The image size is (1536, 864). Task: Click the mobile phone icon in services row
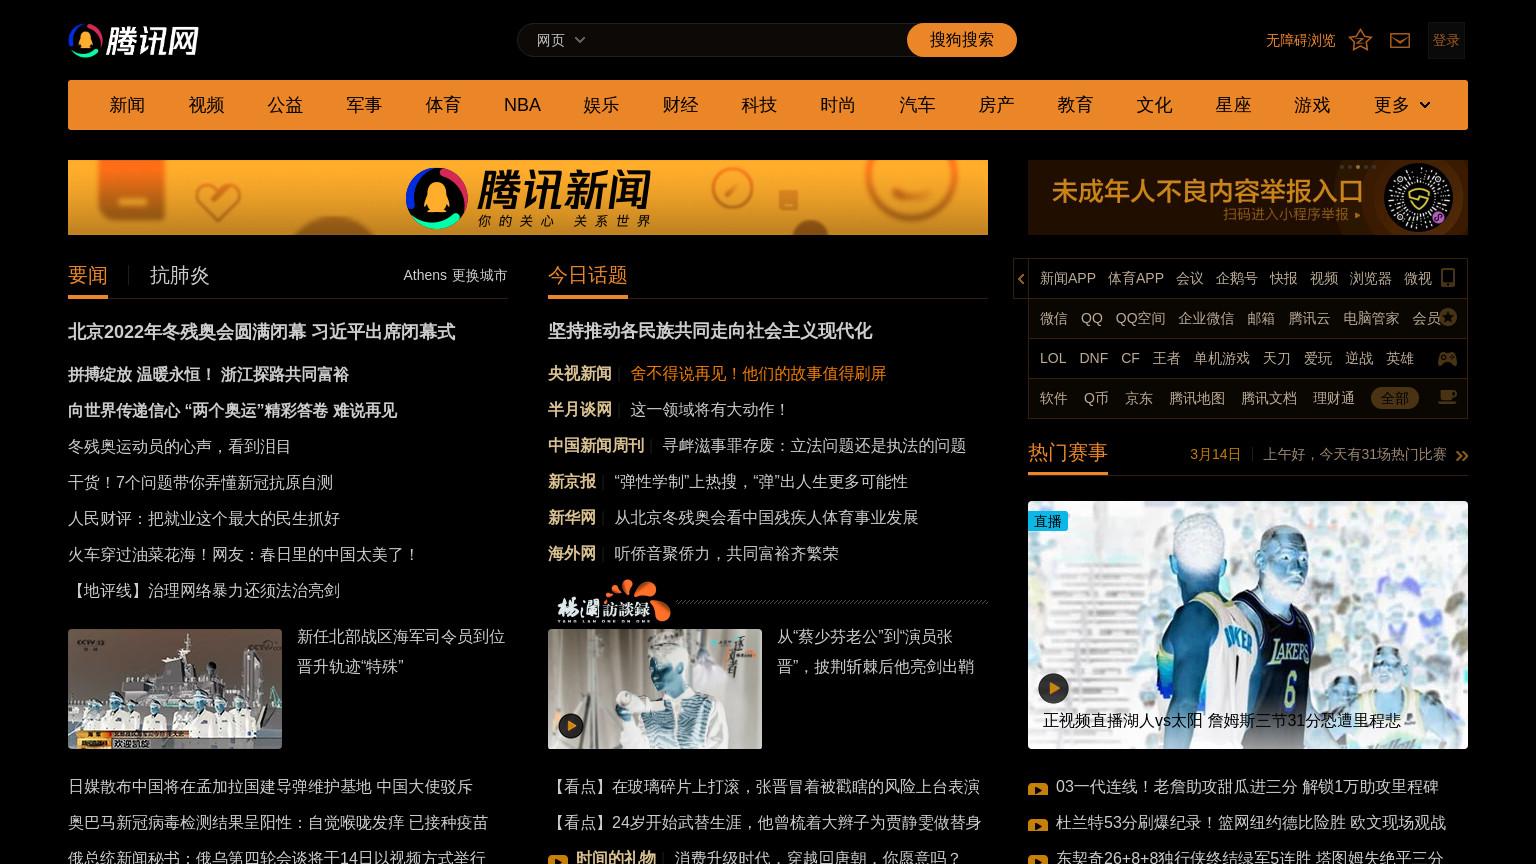[1447, 278]
